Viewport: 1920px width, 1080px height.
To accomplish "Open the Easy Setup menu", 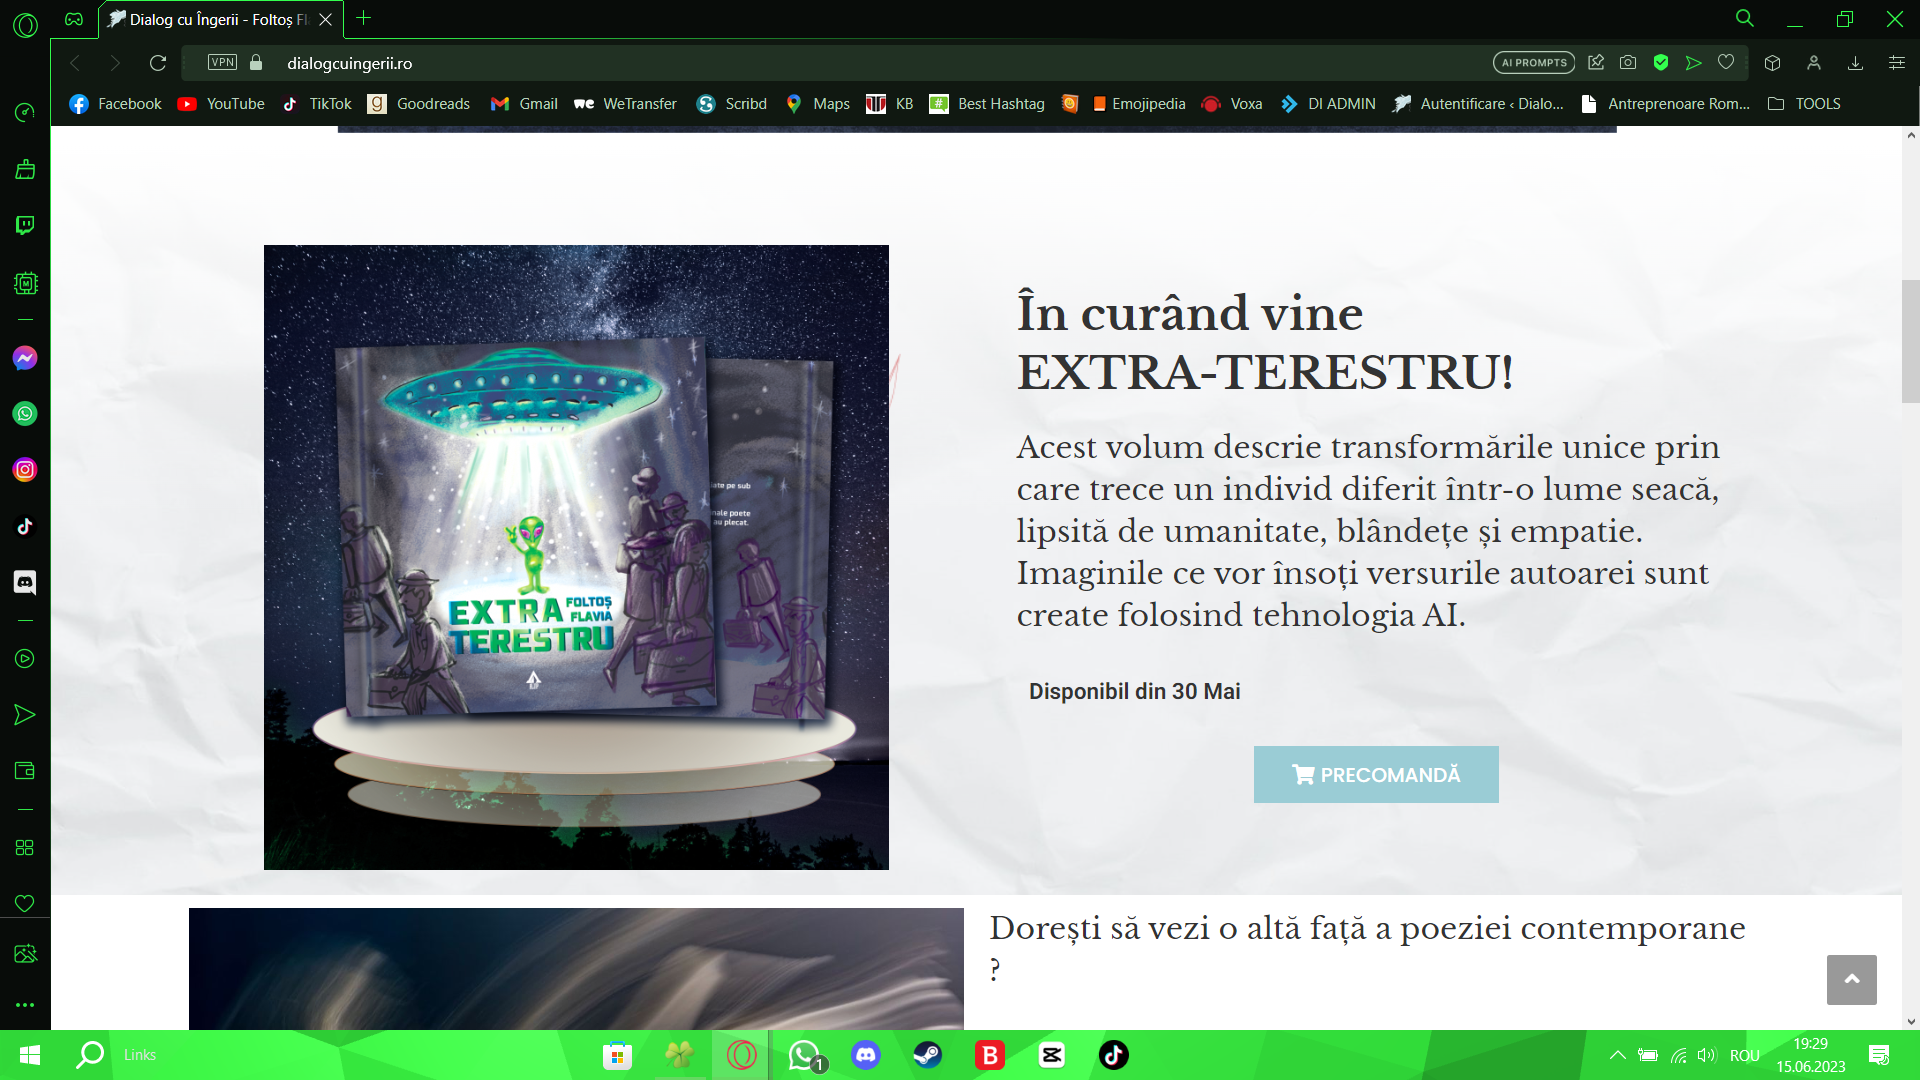I will 1896,63.
